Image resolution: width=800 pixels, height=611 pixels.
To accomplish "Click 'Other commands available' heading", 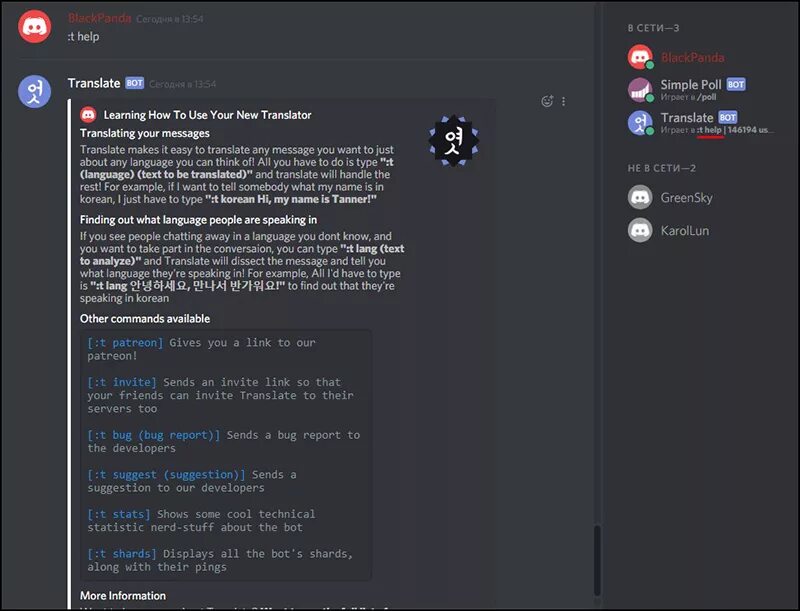I will pyautogui.click(x=144, y=319).
